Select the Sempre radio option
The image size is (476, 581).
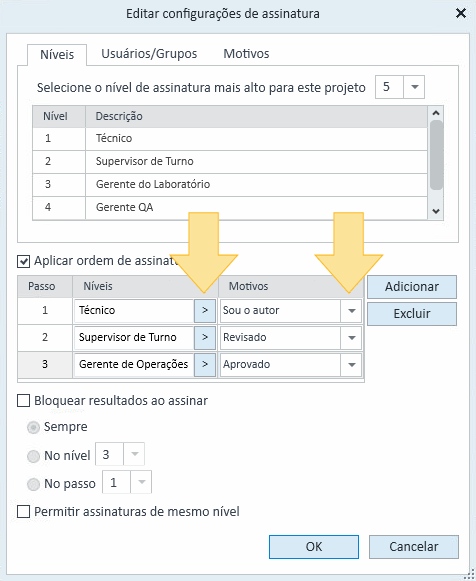click(33, 428)
